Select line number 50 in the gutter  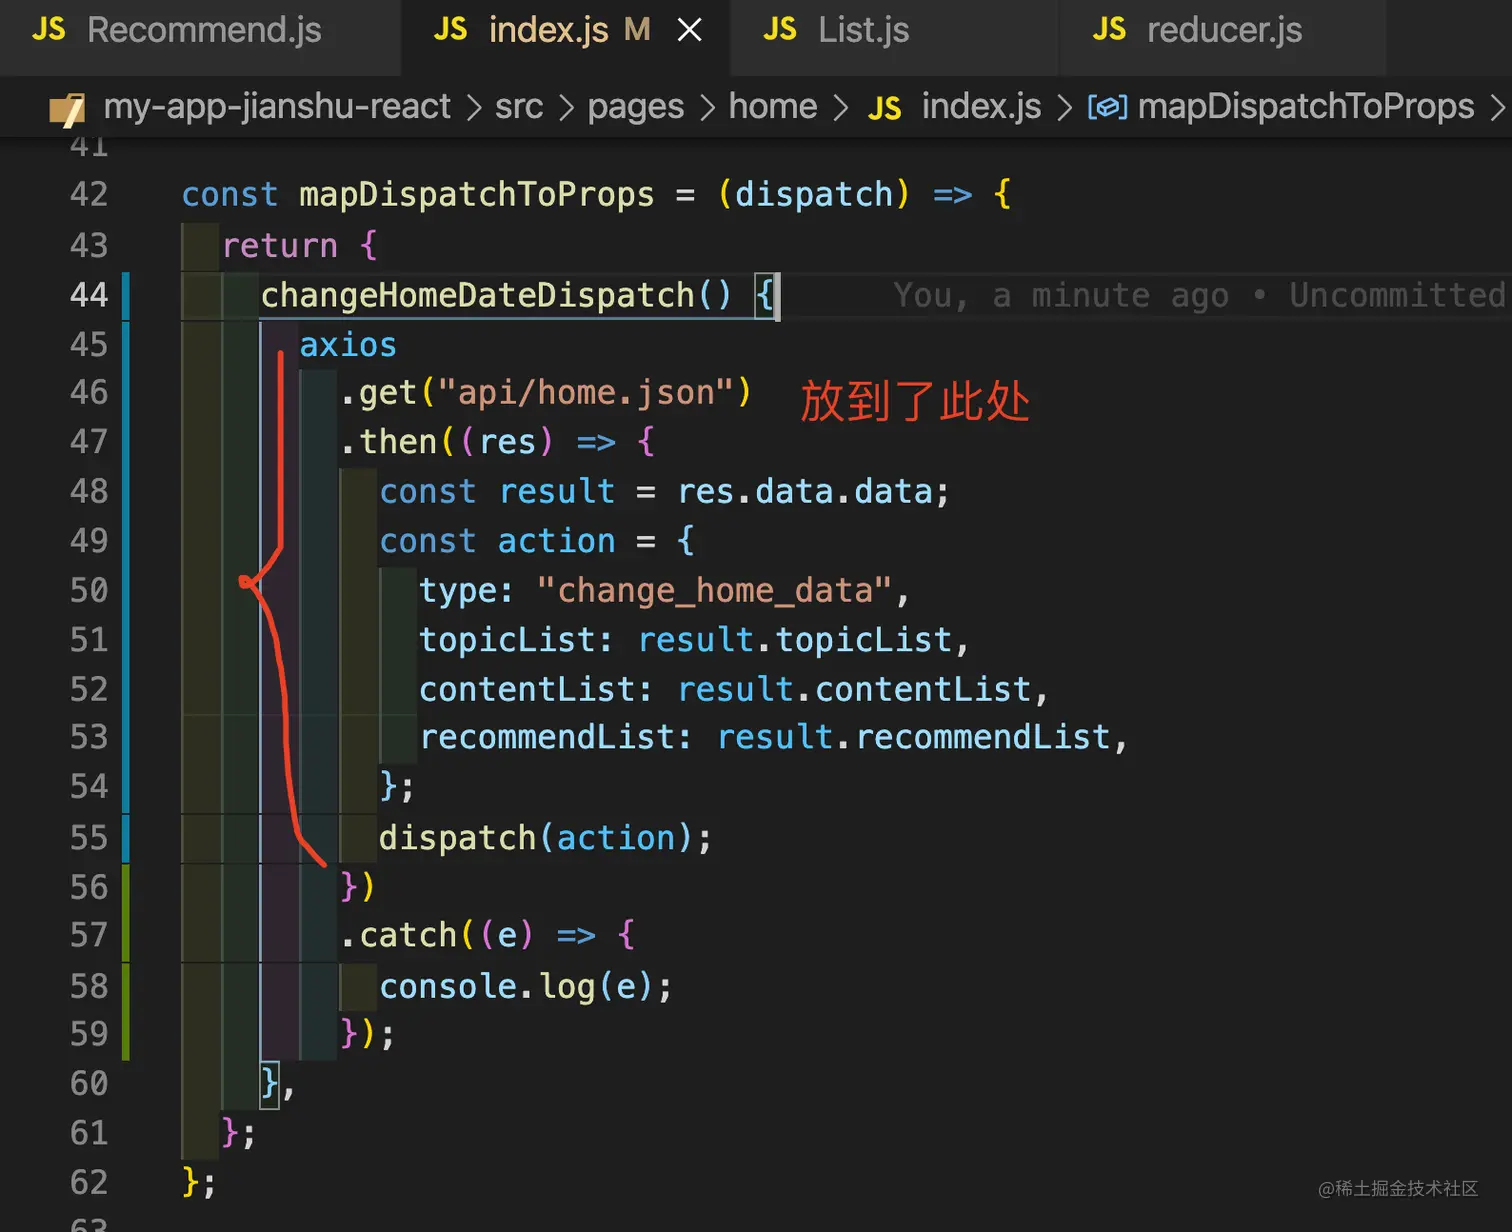(89, 590)
